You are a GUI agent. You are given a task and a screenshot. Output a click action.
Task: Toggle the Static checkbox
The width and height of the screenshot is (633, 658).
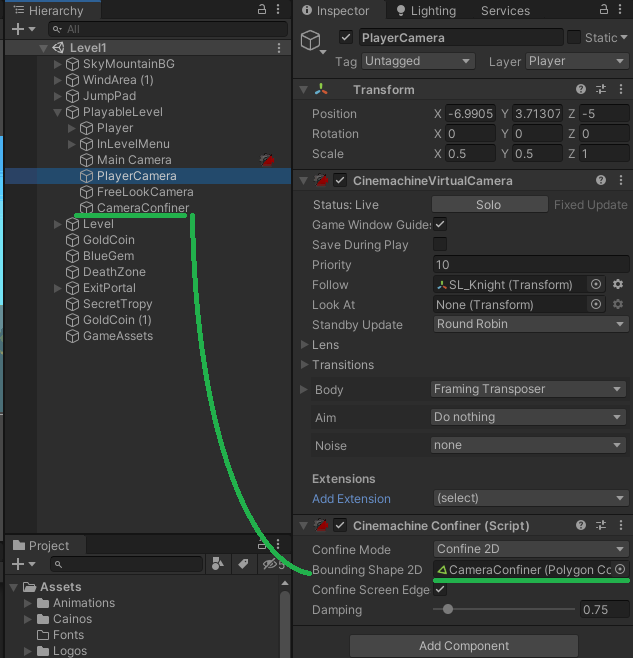[x=574, y=37]
